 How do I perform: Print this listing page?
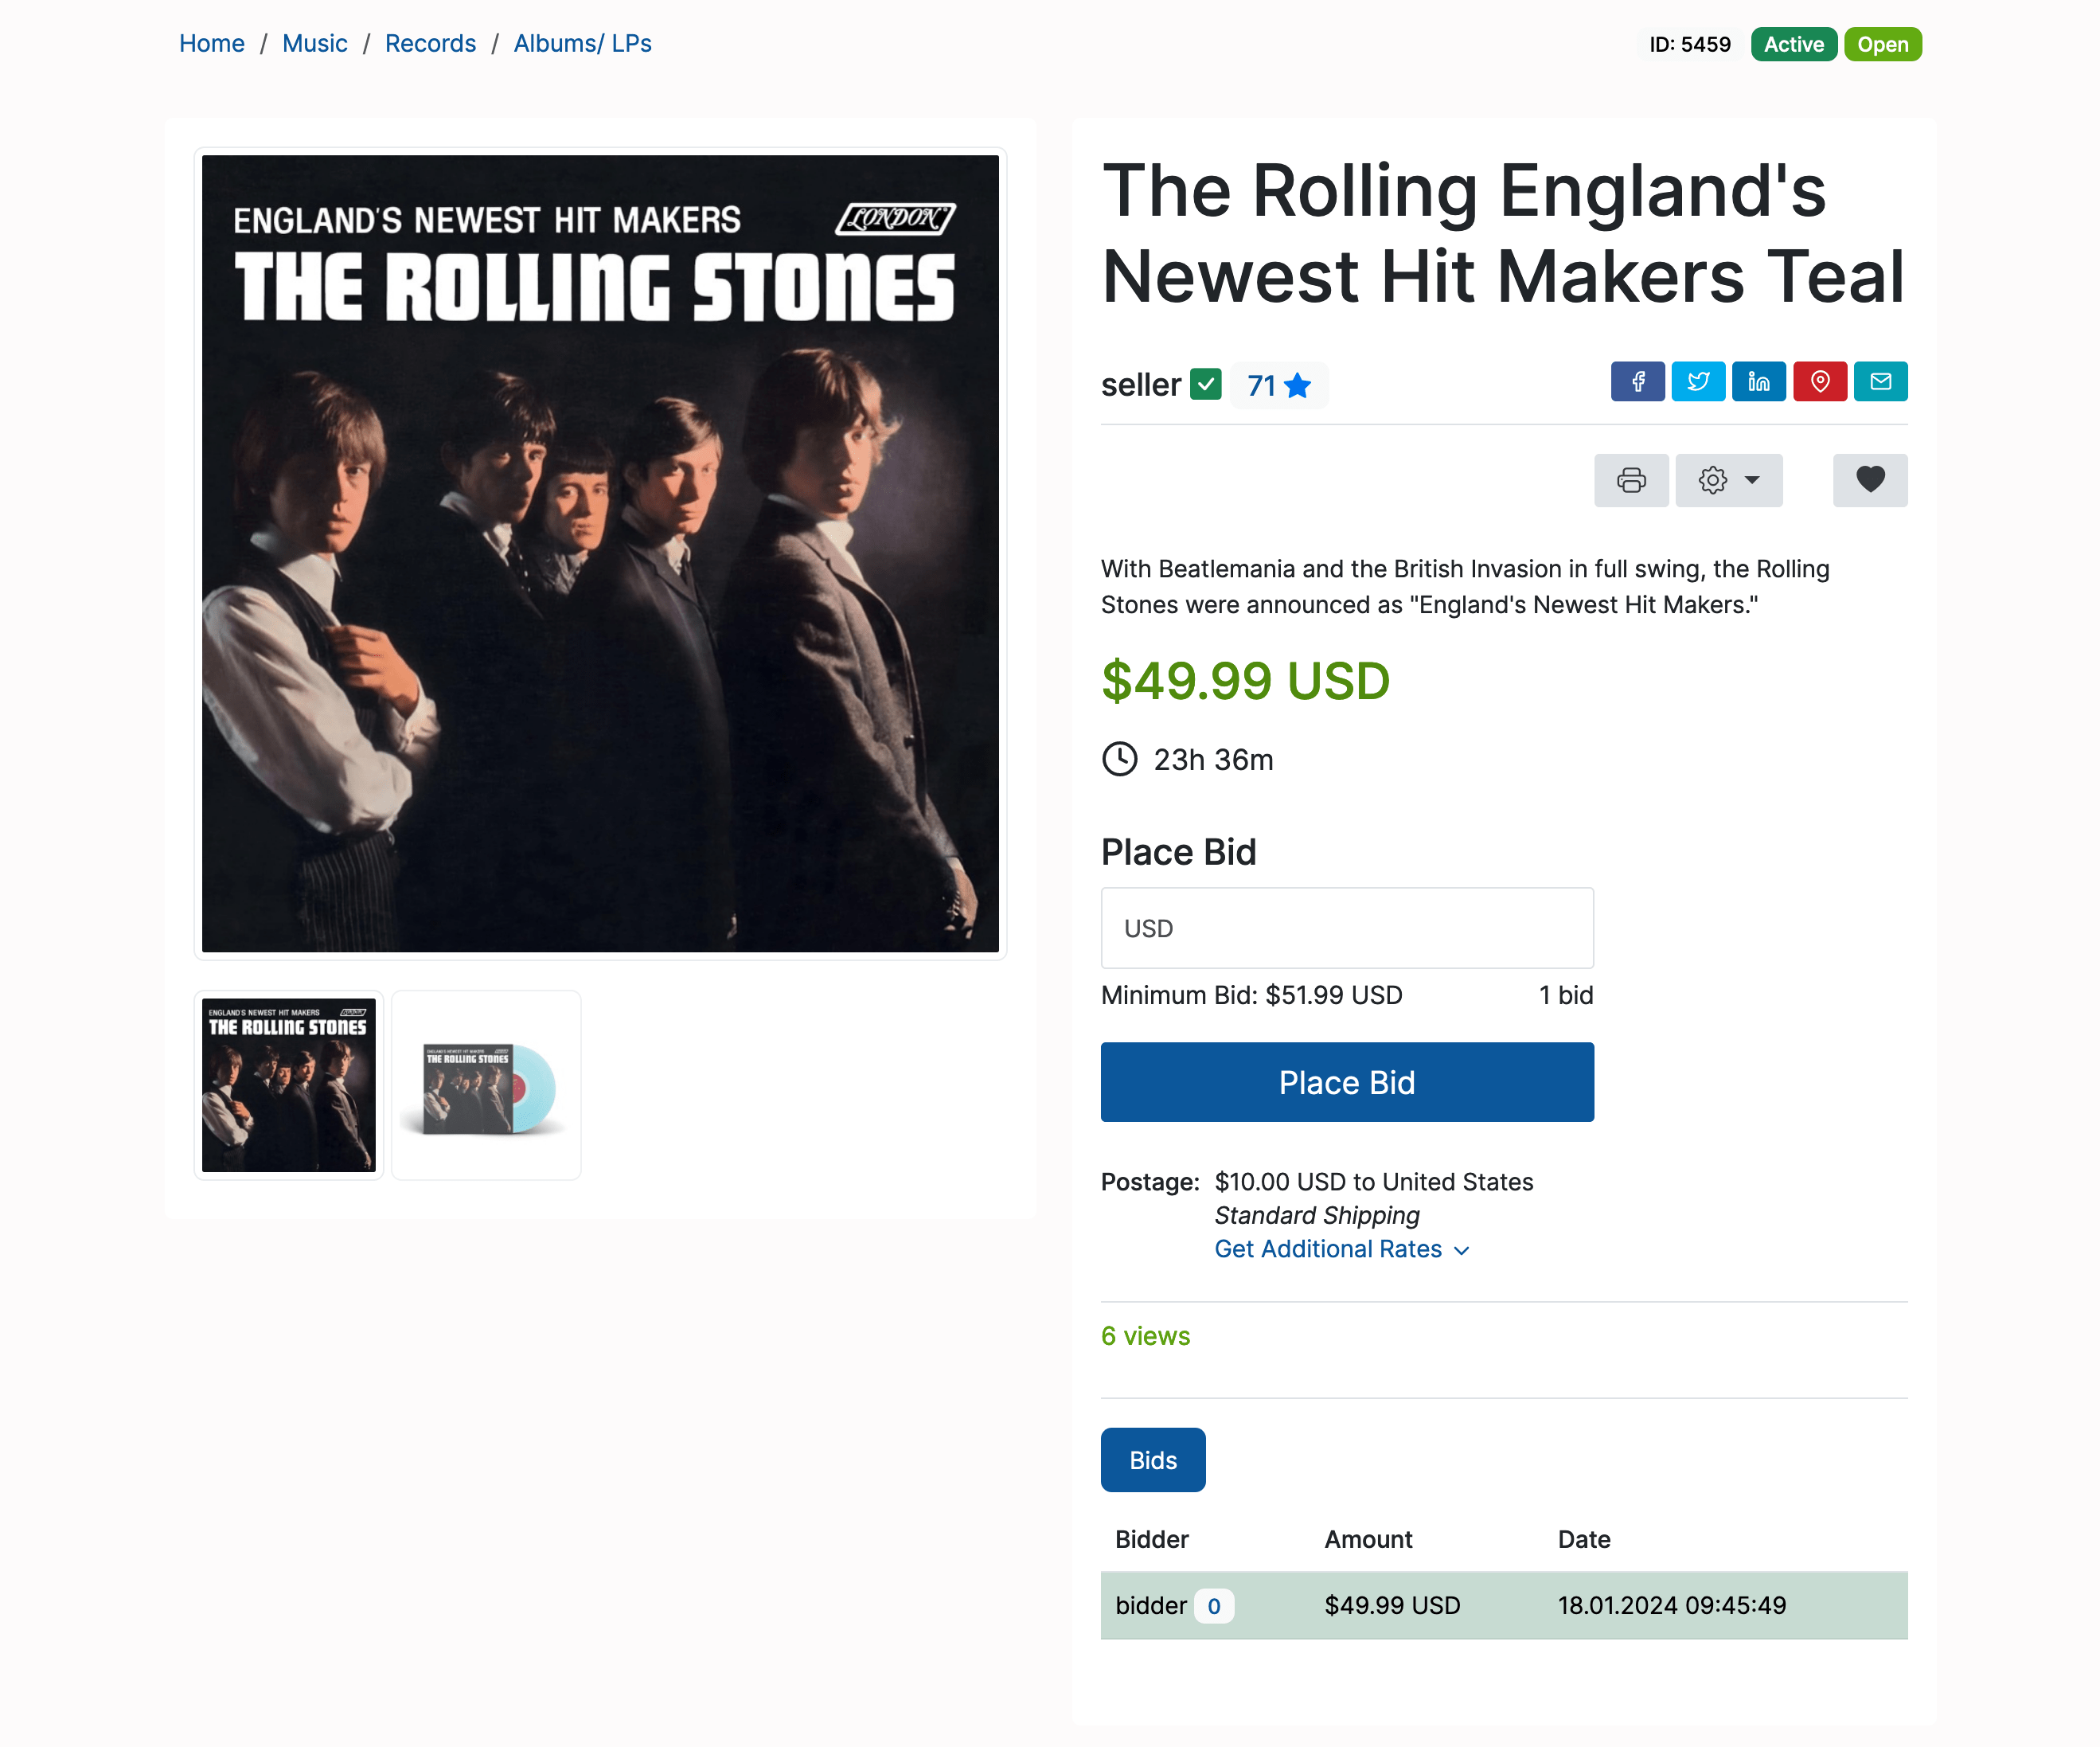[x=1631, y=480]
